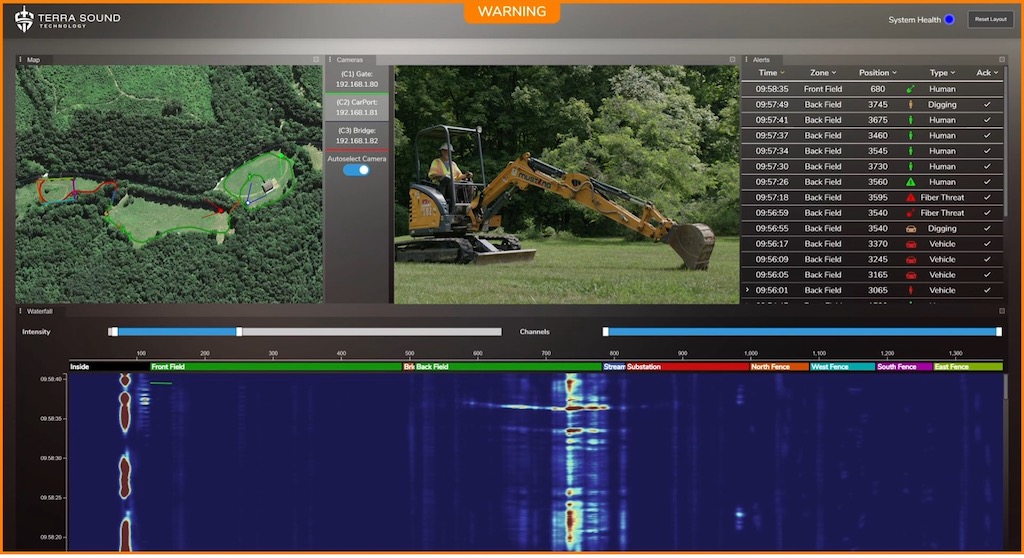Select camera (C2) CarPort 192.168.1.81

point(357,107)
